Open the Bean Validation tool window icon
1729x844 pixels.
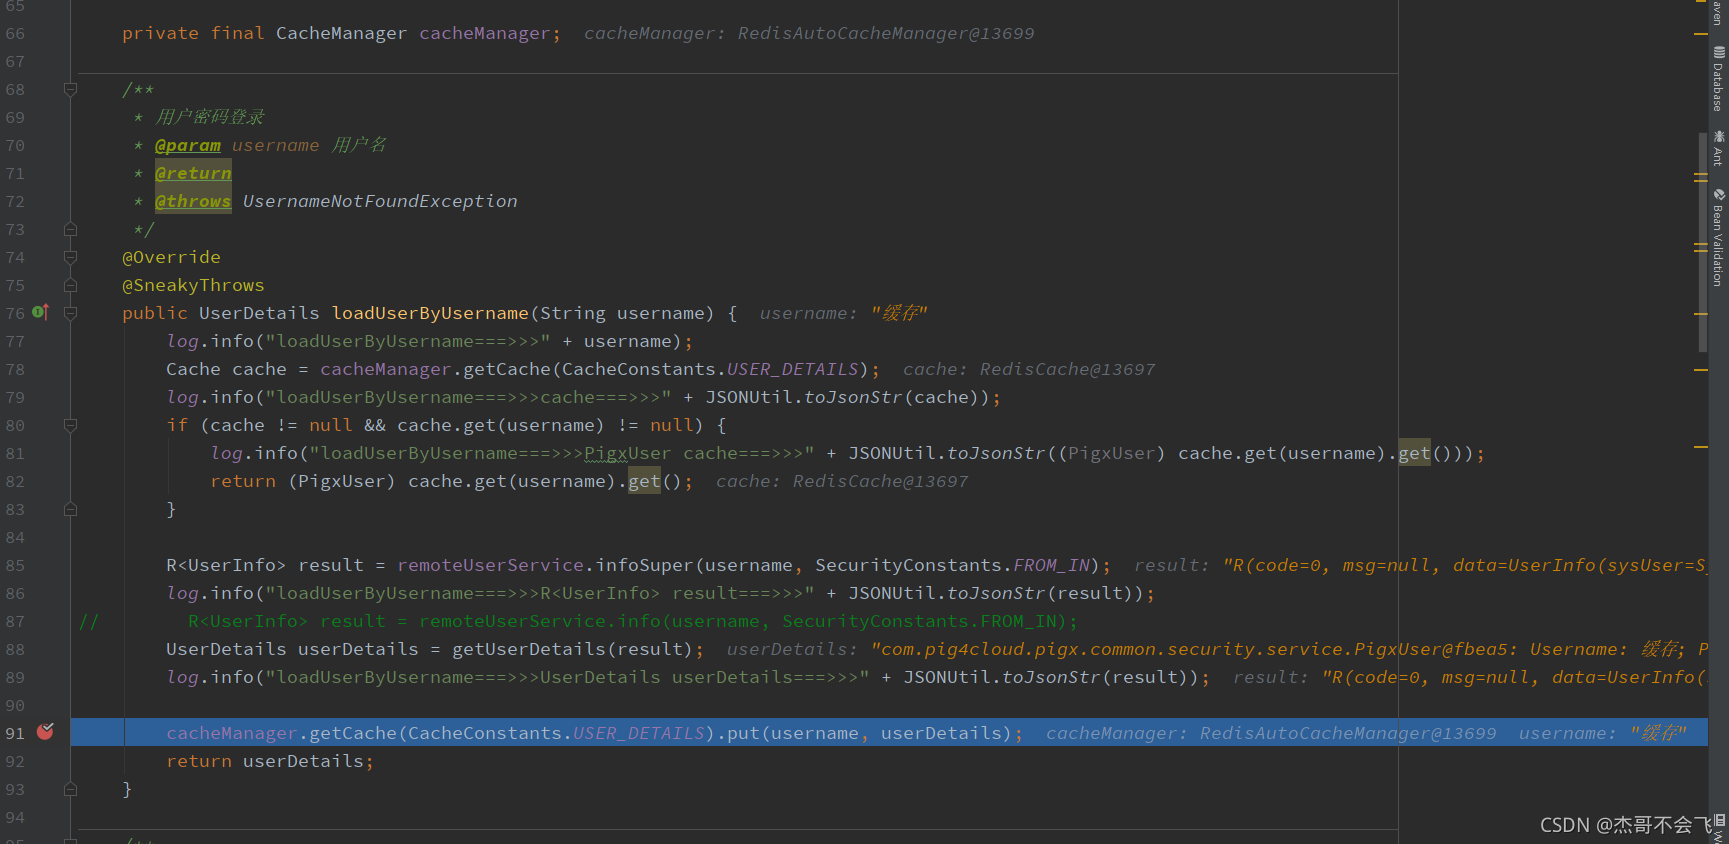coord(1719,194)
